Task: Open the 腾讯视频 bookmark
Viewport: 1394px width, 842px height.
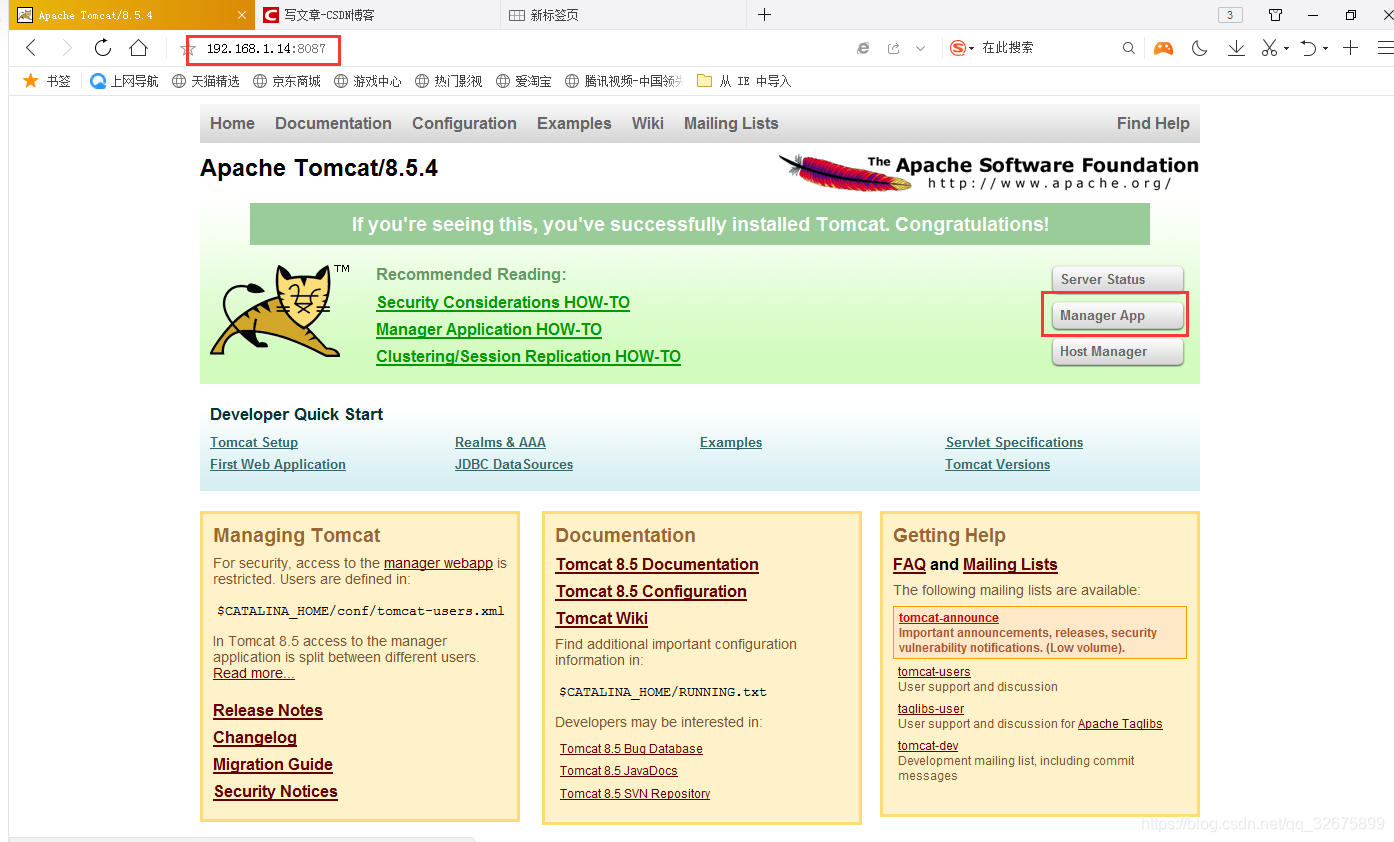Action: [624, 81]
